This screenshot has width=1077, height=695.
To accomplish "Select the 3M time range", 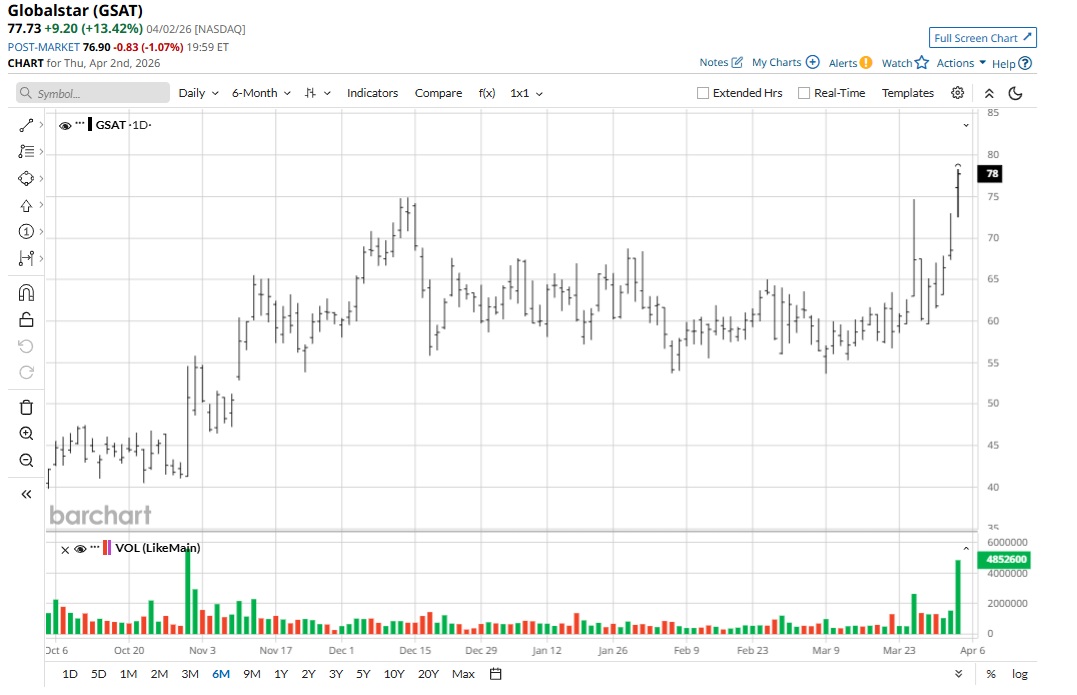I will point(190,674).
